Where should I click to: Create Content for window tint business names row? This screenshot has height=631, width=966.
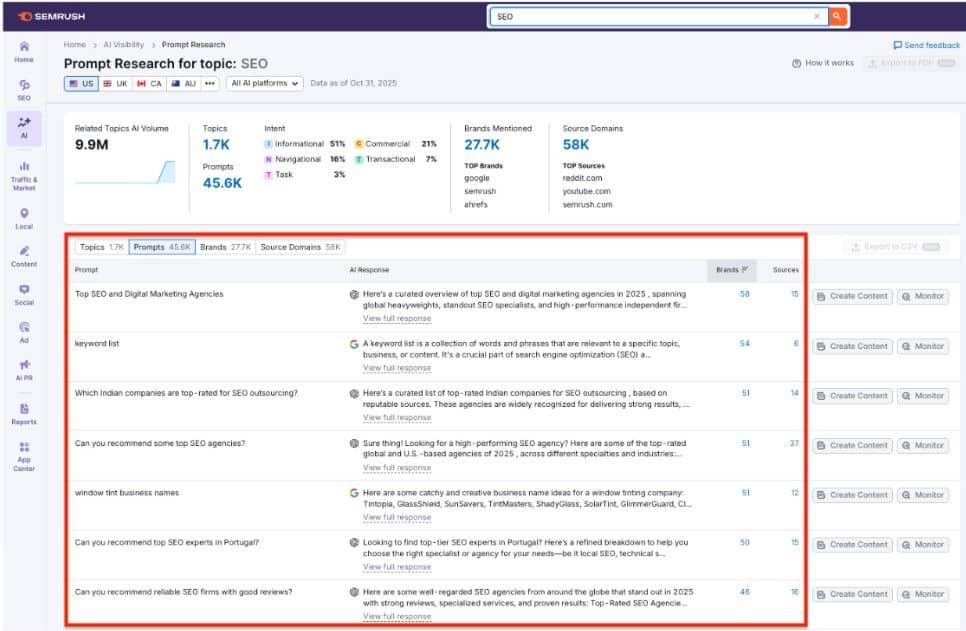[x=853, y=495]
